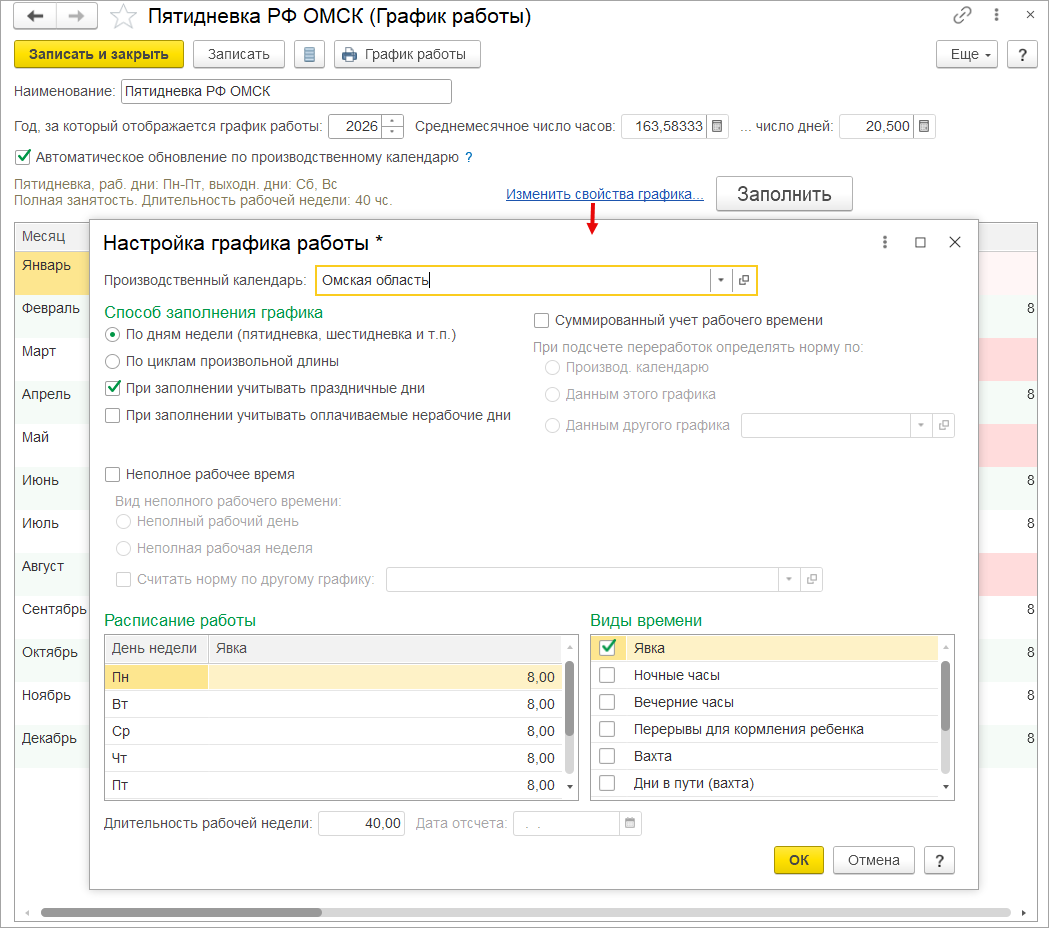Screen dimensions: 1049x928
Task: Enable Суммированный учет рабочего времени
Action: click(542, 321)
